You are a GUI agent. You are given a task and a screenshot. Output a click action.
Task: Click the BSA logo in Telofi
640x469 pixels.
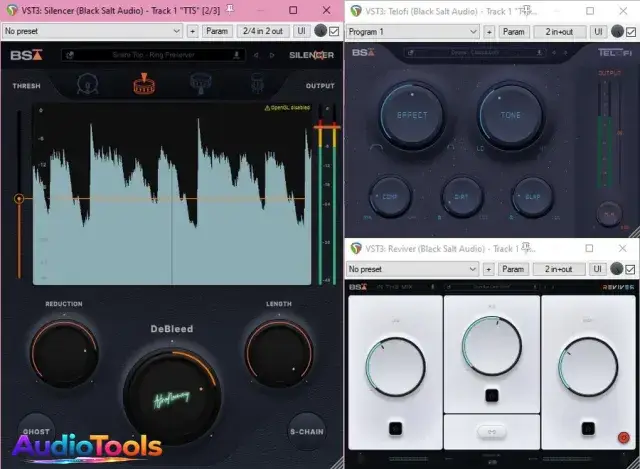(363, 52)
